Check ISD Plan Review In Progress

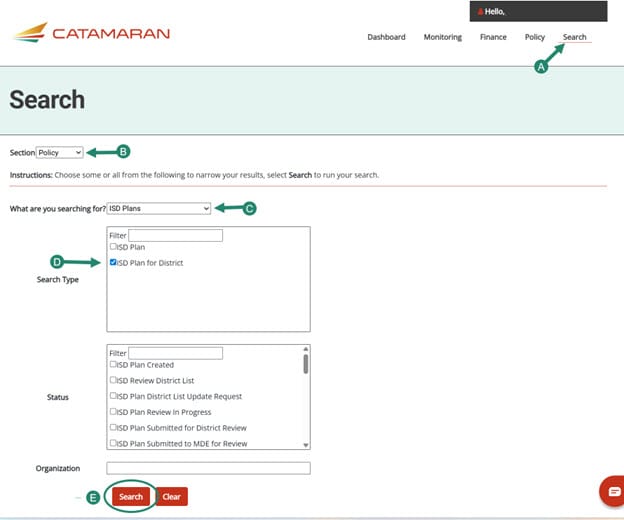(113, 411)
